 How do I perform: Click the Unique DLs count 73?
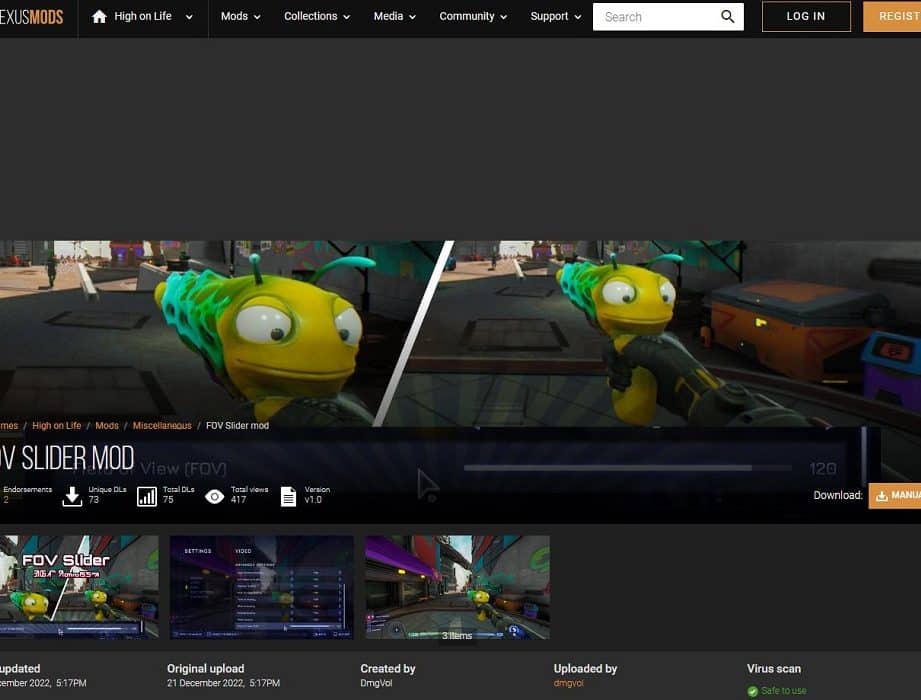point(93,500)
